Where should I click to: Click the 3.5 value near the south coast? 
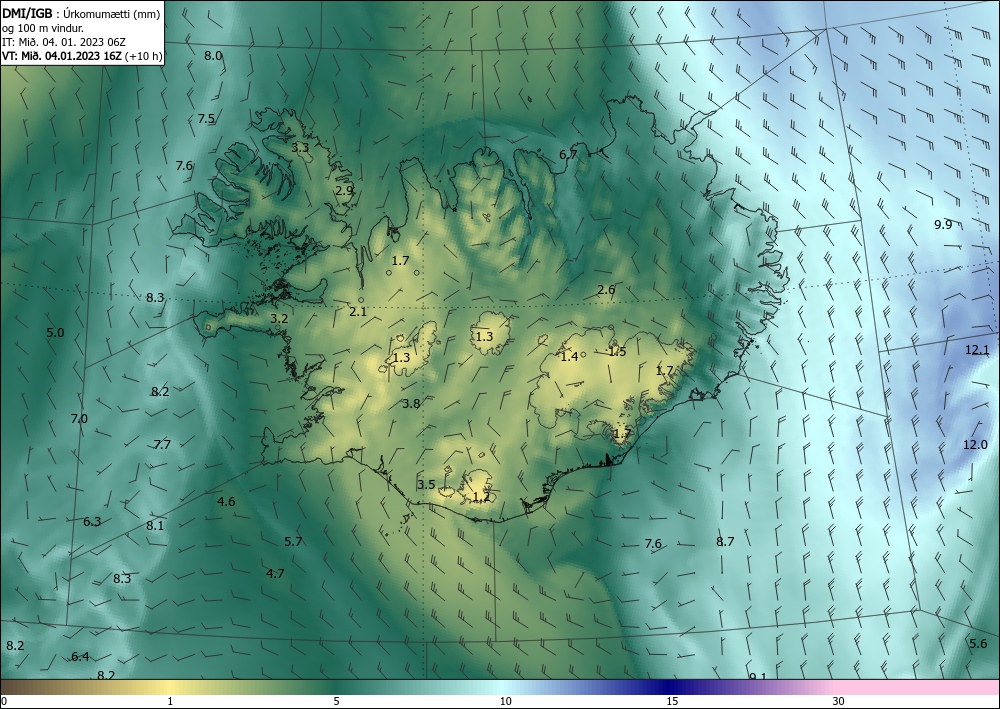[426, 484]
